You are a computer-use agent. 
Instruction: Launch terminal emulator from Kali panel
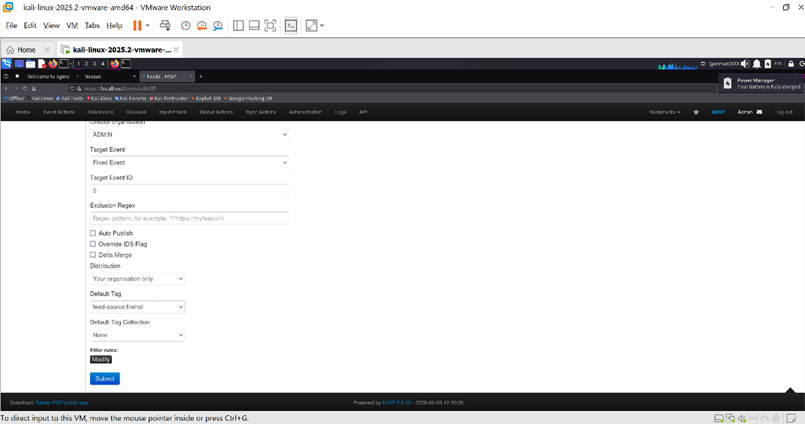64,64
